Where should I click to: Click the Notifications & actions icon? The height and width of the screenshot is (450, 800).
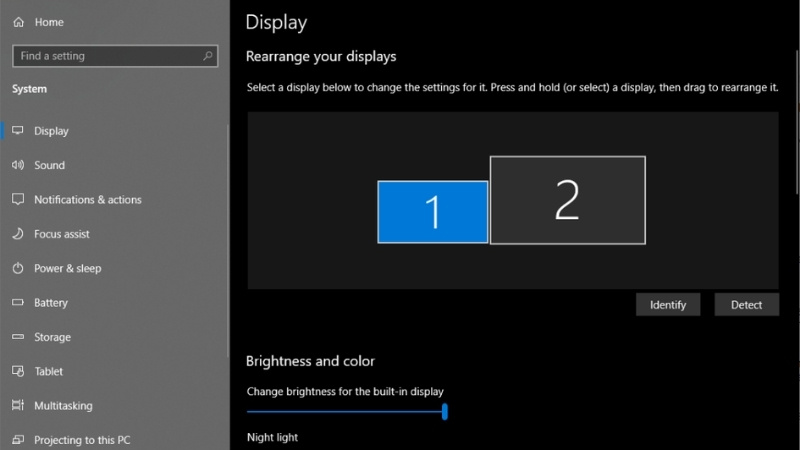18,199
